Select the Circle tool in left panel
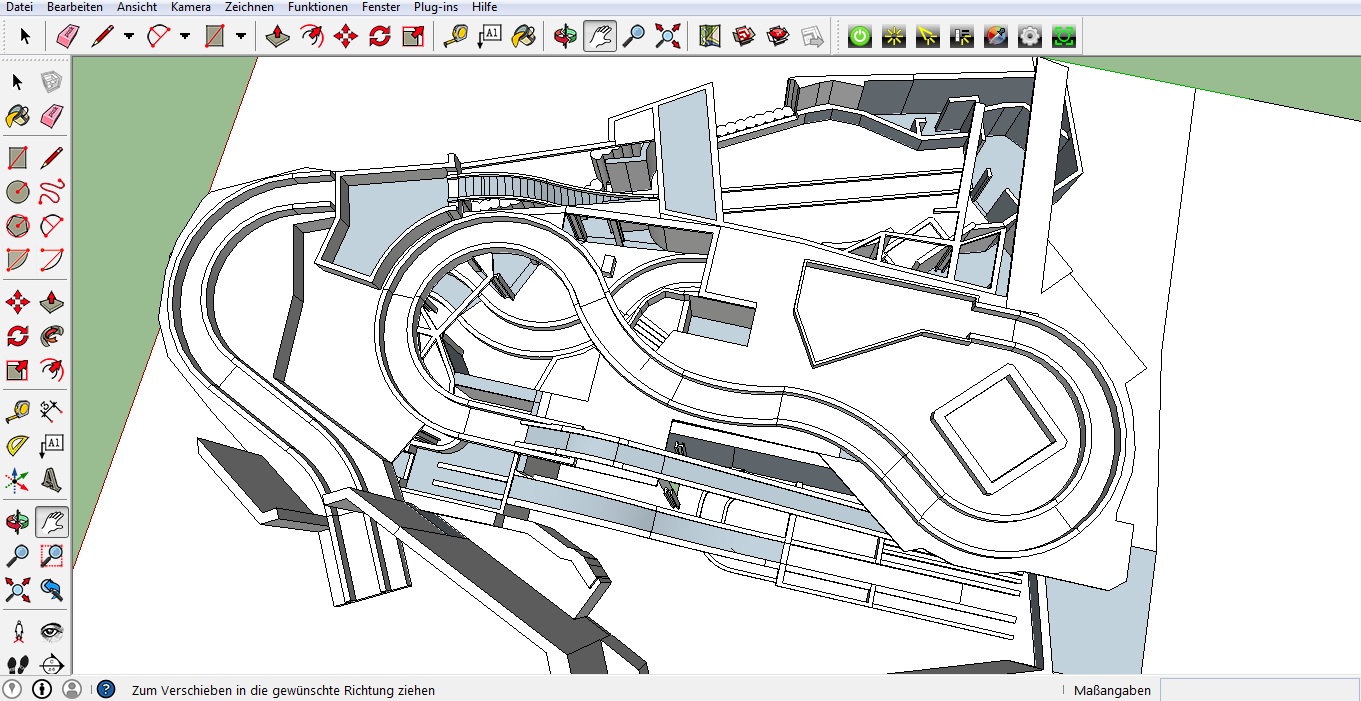 pyautogui.click(x=18, y=191)
